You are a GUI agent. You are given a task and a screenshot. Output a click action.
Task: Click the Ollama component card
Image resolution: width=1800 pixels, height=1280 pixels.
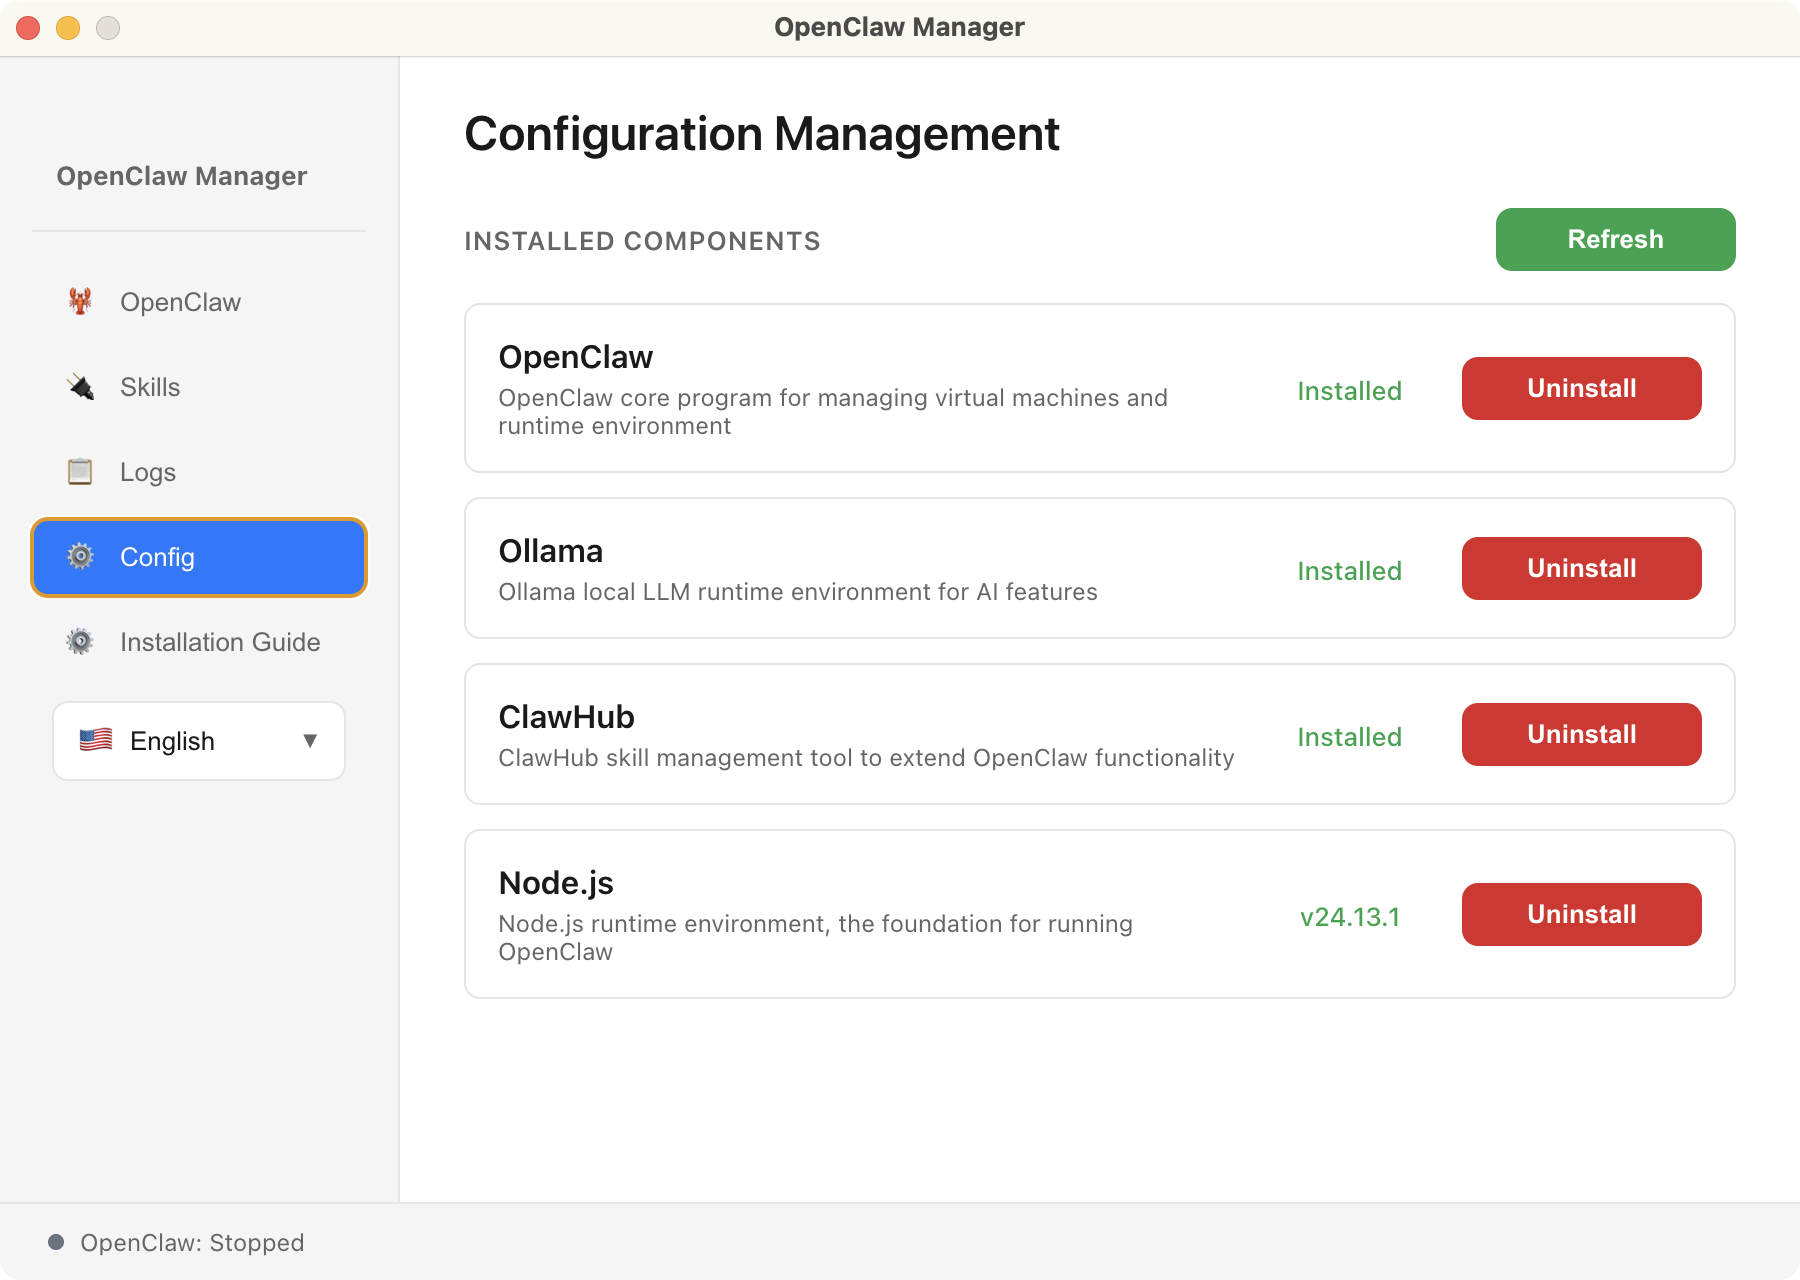tap(900, 567)
